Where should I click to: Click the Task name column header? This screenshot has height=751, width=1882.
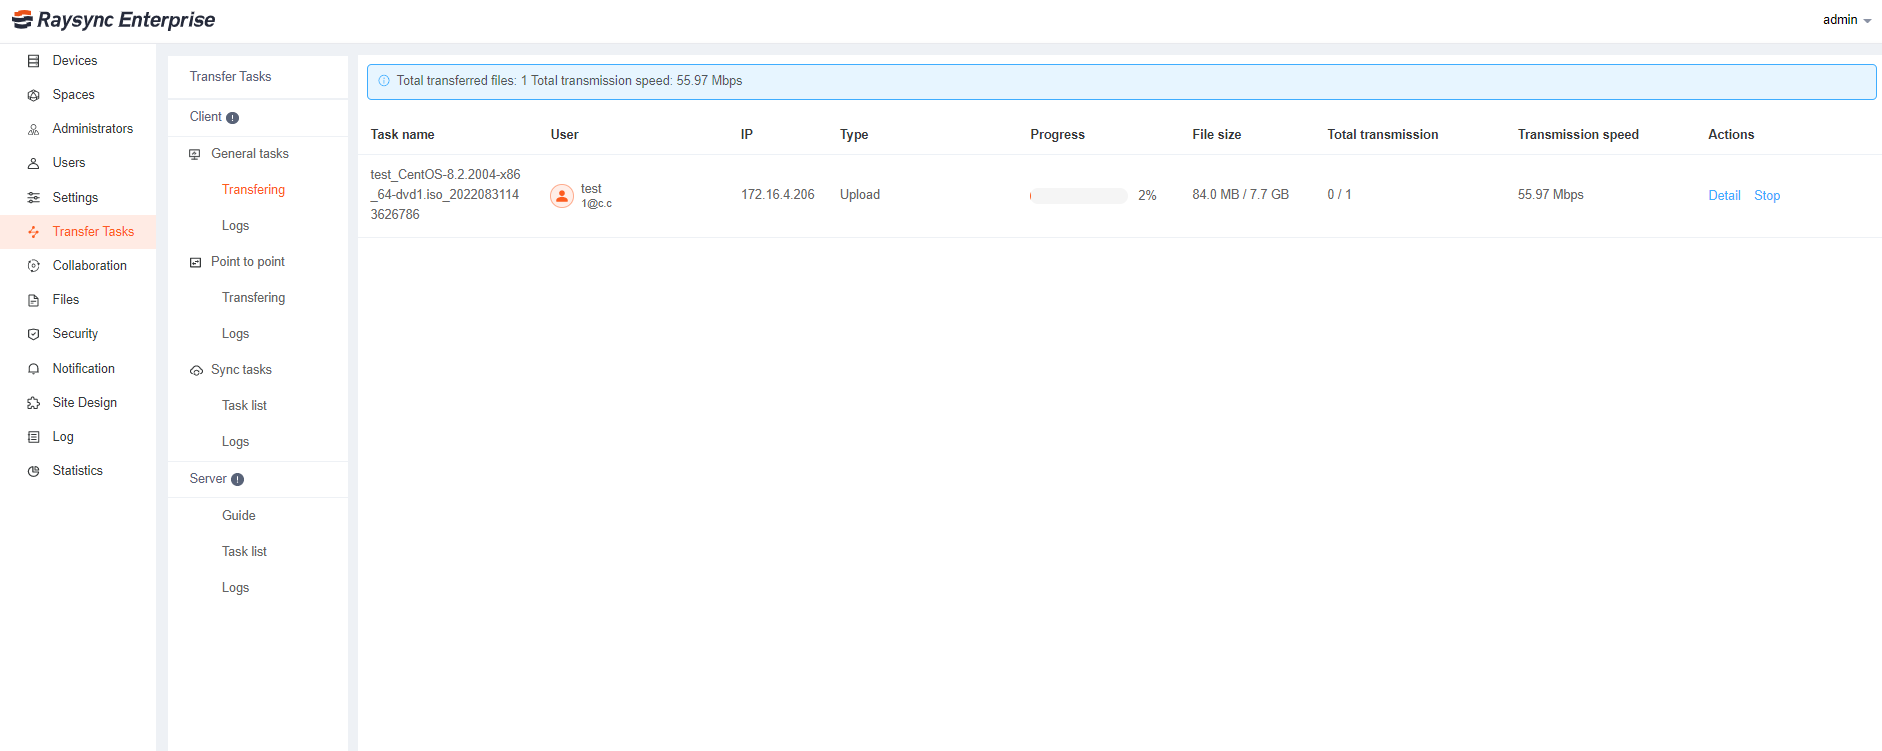coord(402,135)
